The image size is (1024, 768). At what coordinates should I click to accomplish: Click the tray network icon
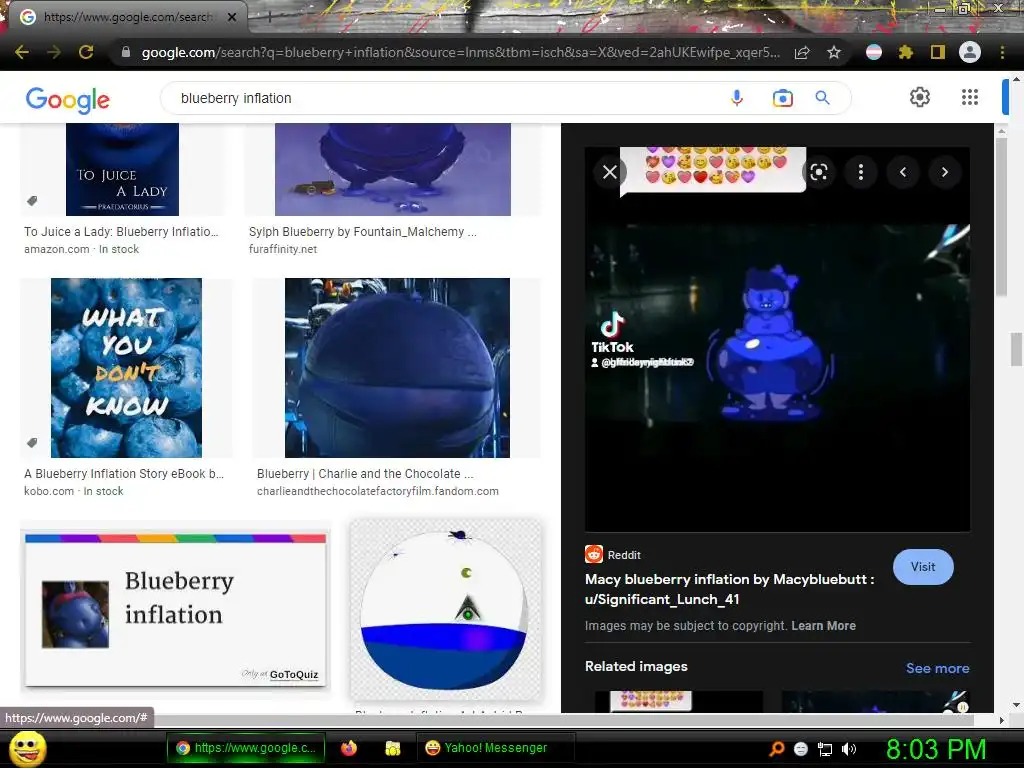(x=825, y=750)
